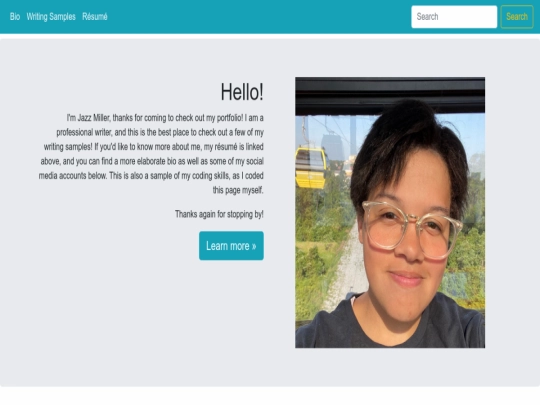Click "elaborate bio" phrase in paragraph
Image resolution: width=540 pixels, height=405 pixels.
[156, 161]
